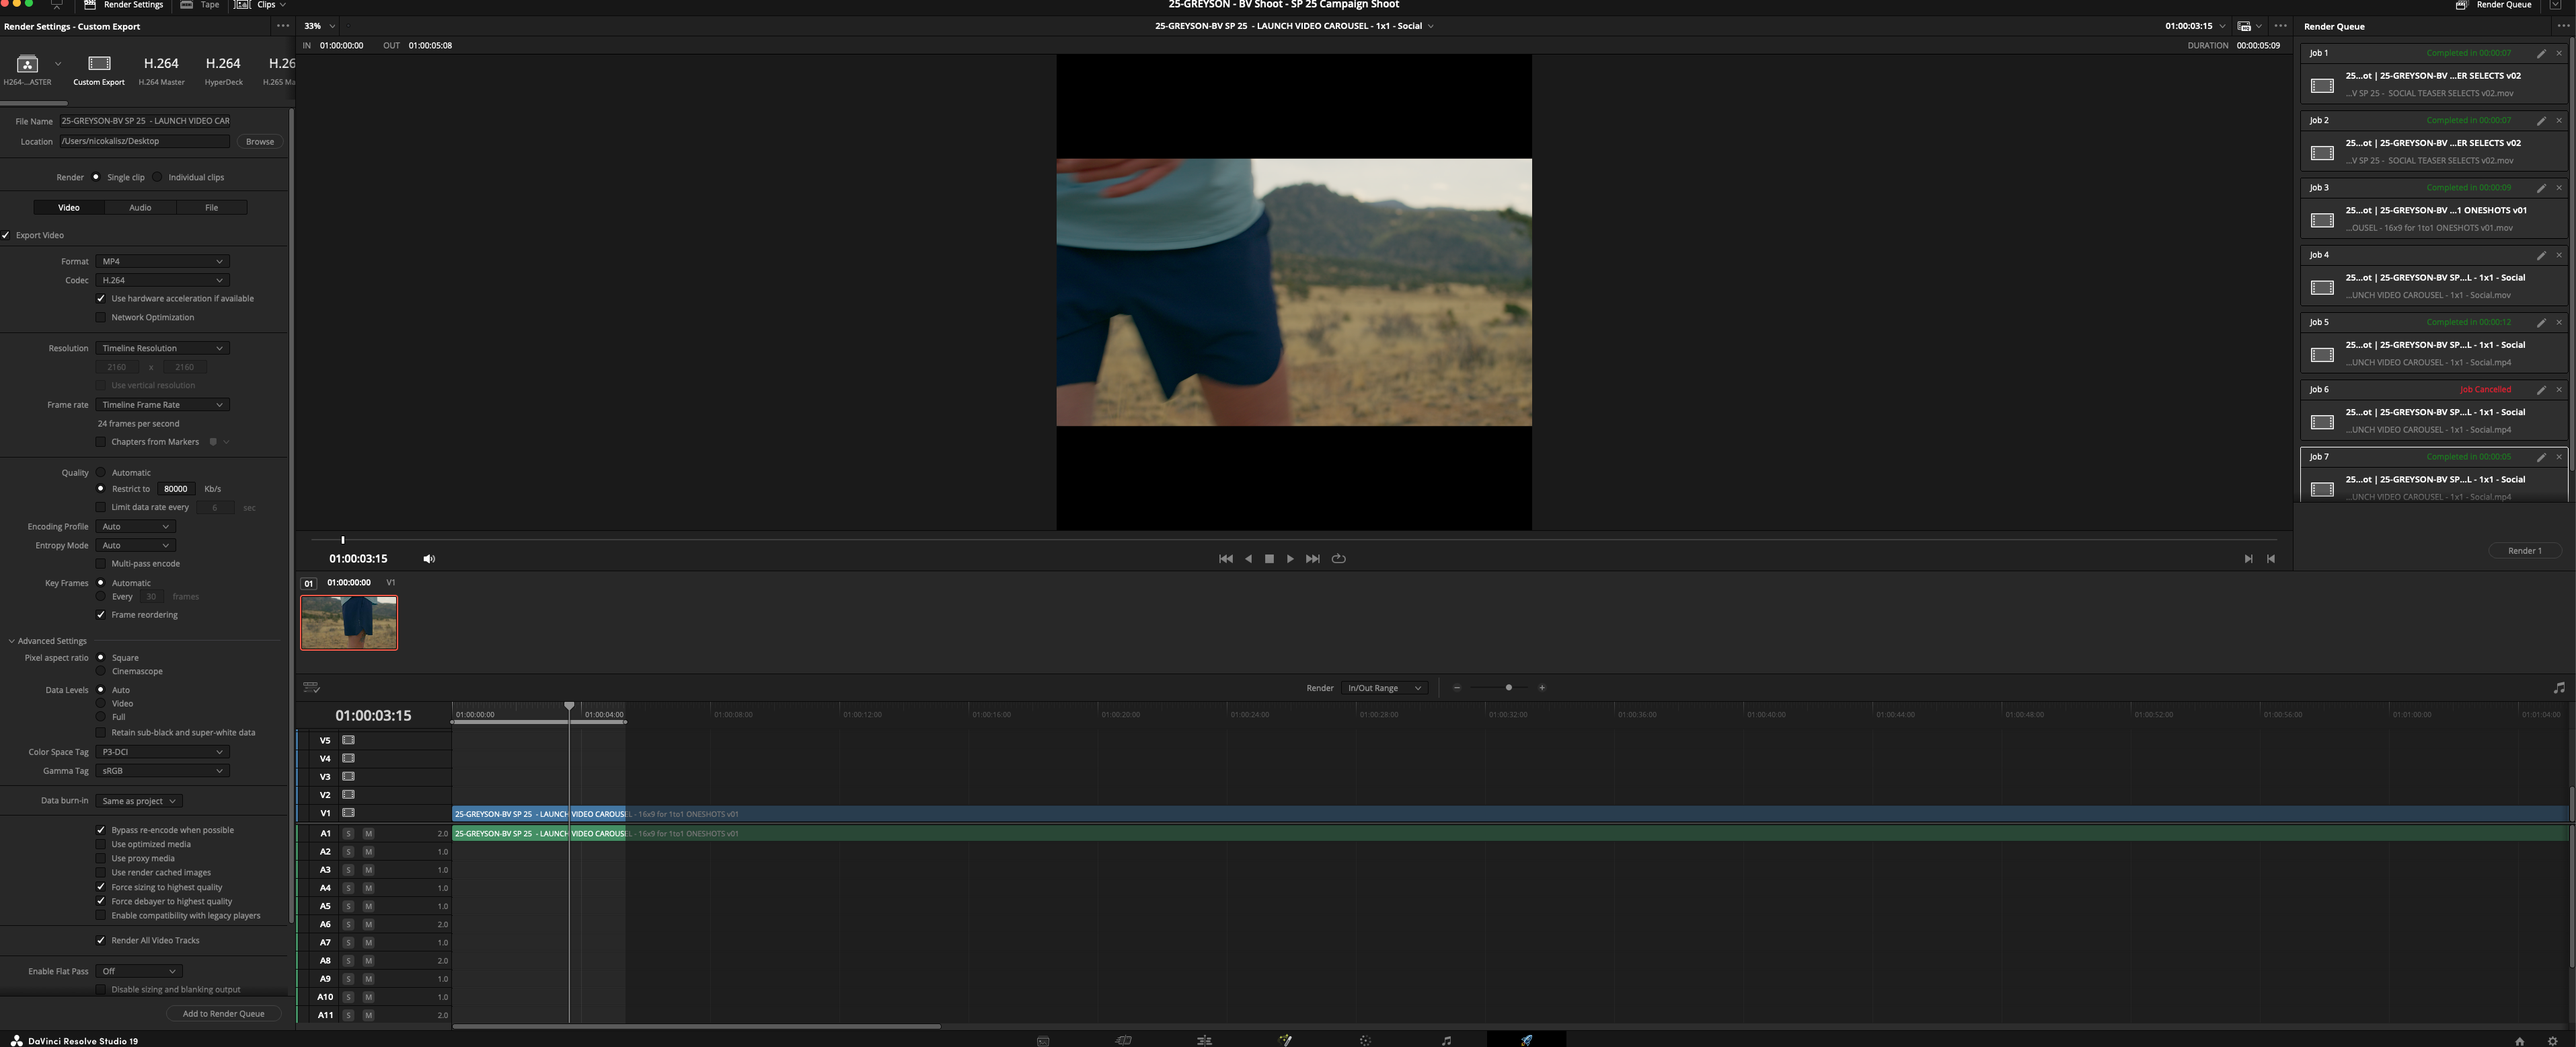Choose the HyperDeck preset
This screenshot has height=1047, width=2576.
(223, 69)
